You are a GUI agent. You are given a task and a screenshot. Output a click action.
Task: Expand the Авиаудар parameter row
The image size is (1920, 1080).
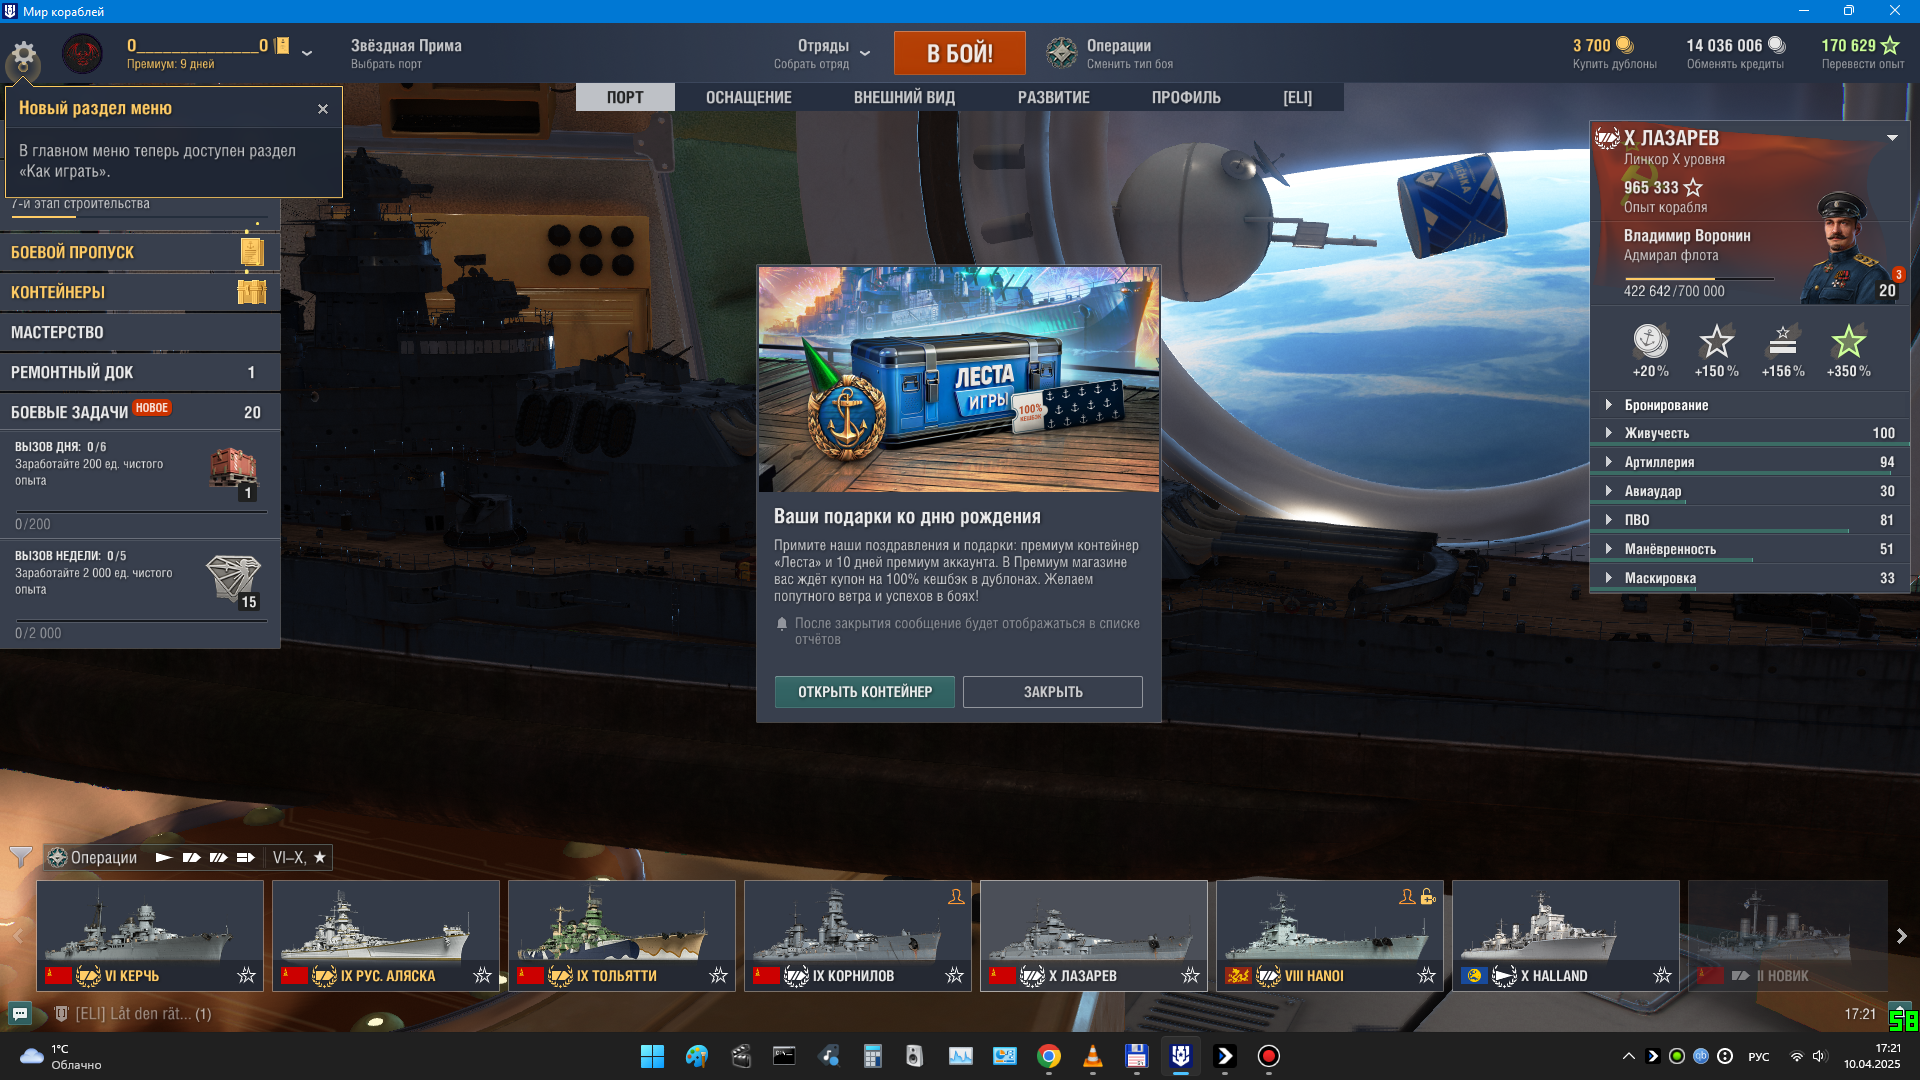[1750, 491]
